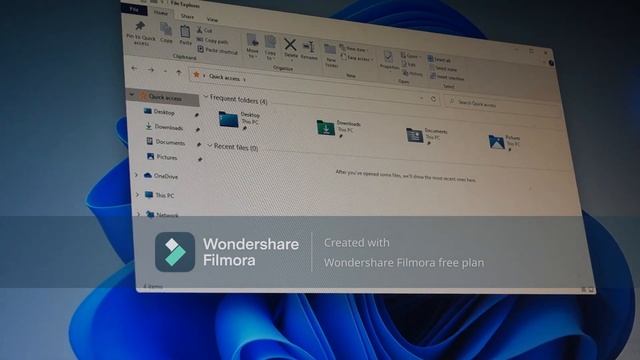
Task: Expand the OneDrive tree node
Action: coord(136,175)
